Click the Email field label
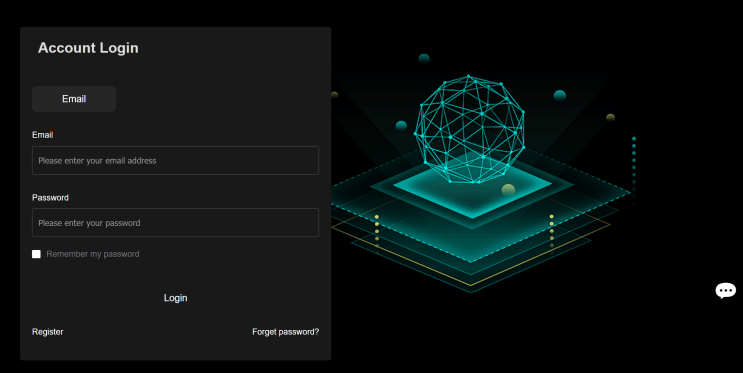The image size is (743, 373). tap(42, 135)
